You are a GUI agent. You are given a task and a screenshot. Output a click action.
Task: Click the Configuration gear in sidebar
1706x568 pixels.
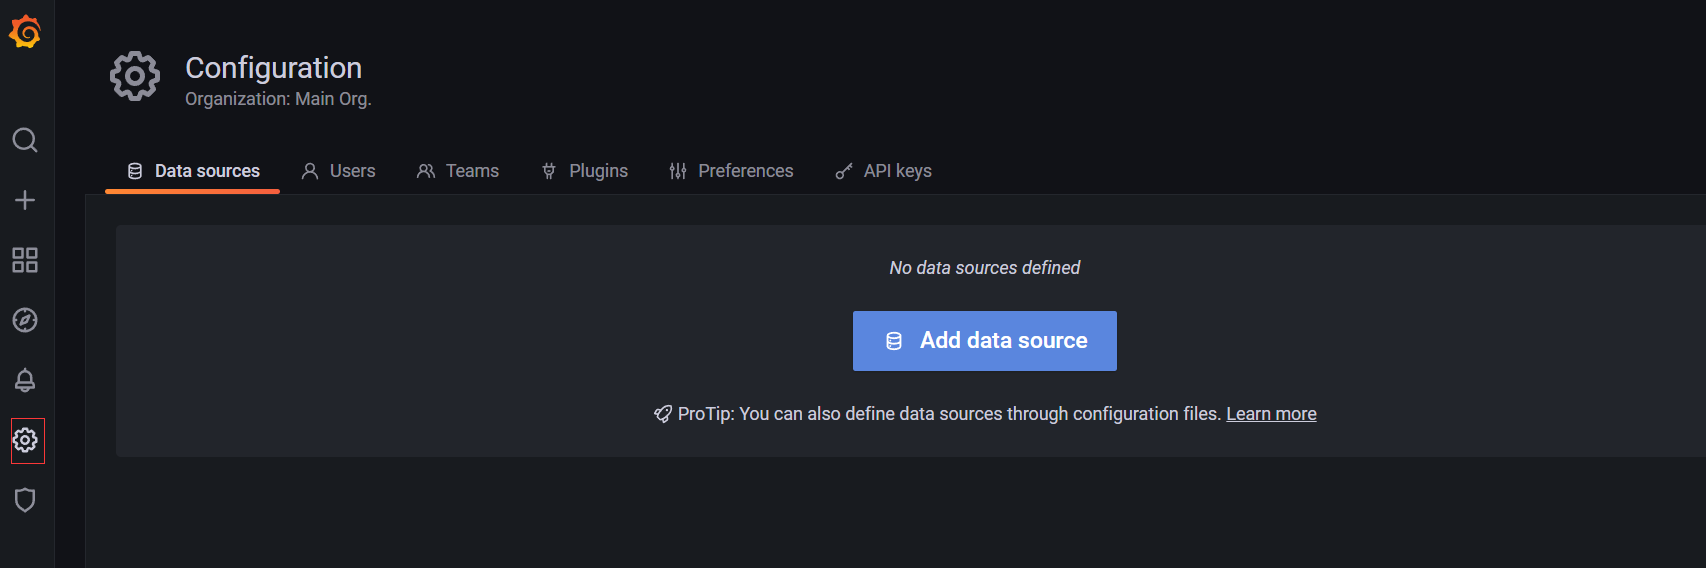pos(26,440)
